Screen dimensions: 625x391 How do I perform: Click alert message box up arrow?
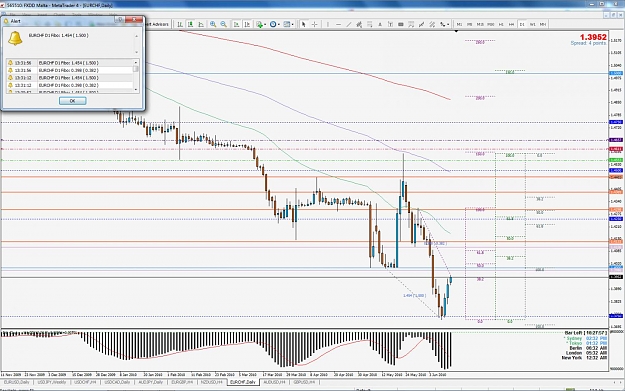click(x=137, y=36)
